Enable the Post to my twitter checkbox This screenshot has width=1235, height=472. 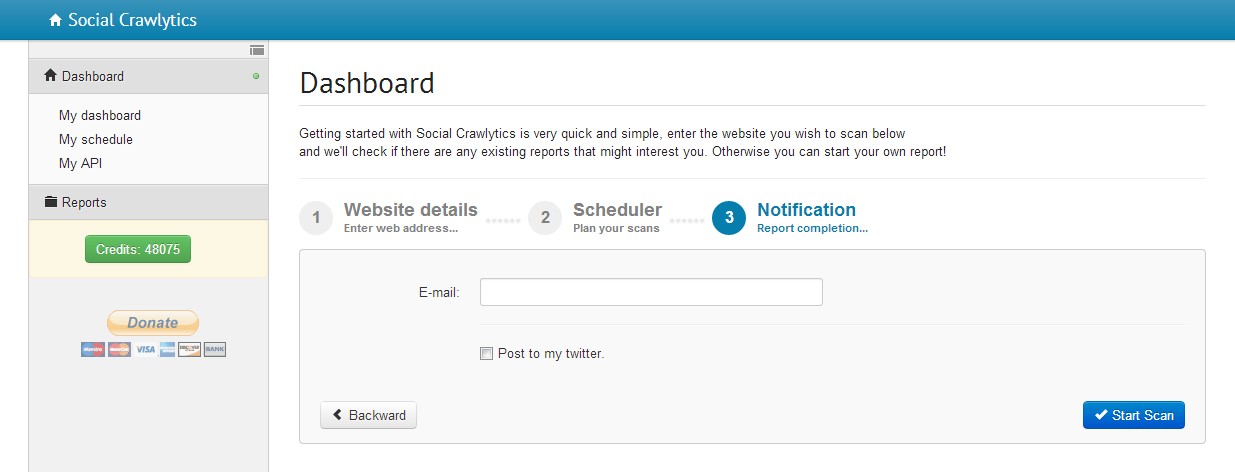click(x=487, y=353)
